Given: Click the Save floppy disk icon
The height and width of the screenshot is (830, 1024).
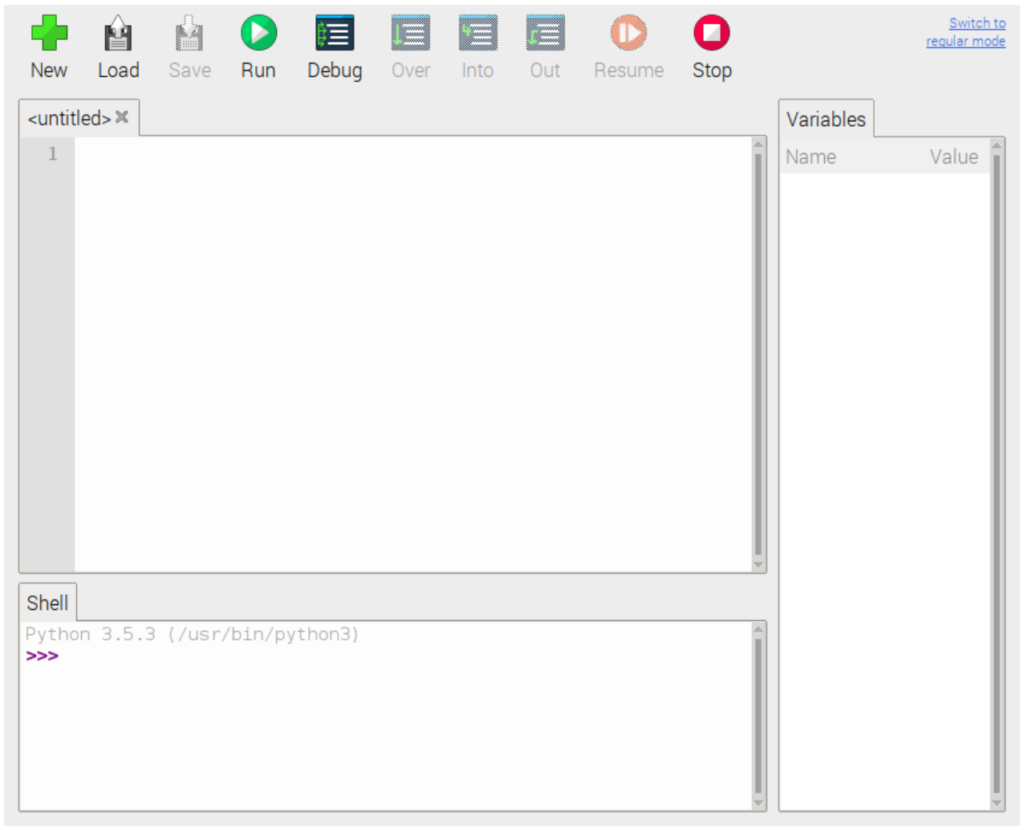Looking at the screenshot, I should pyautogui.click(x=189, y=33).
